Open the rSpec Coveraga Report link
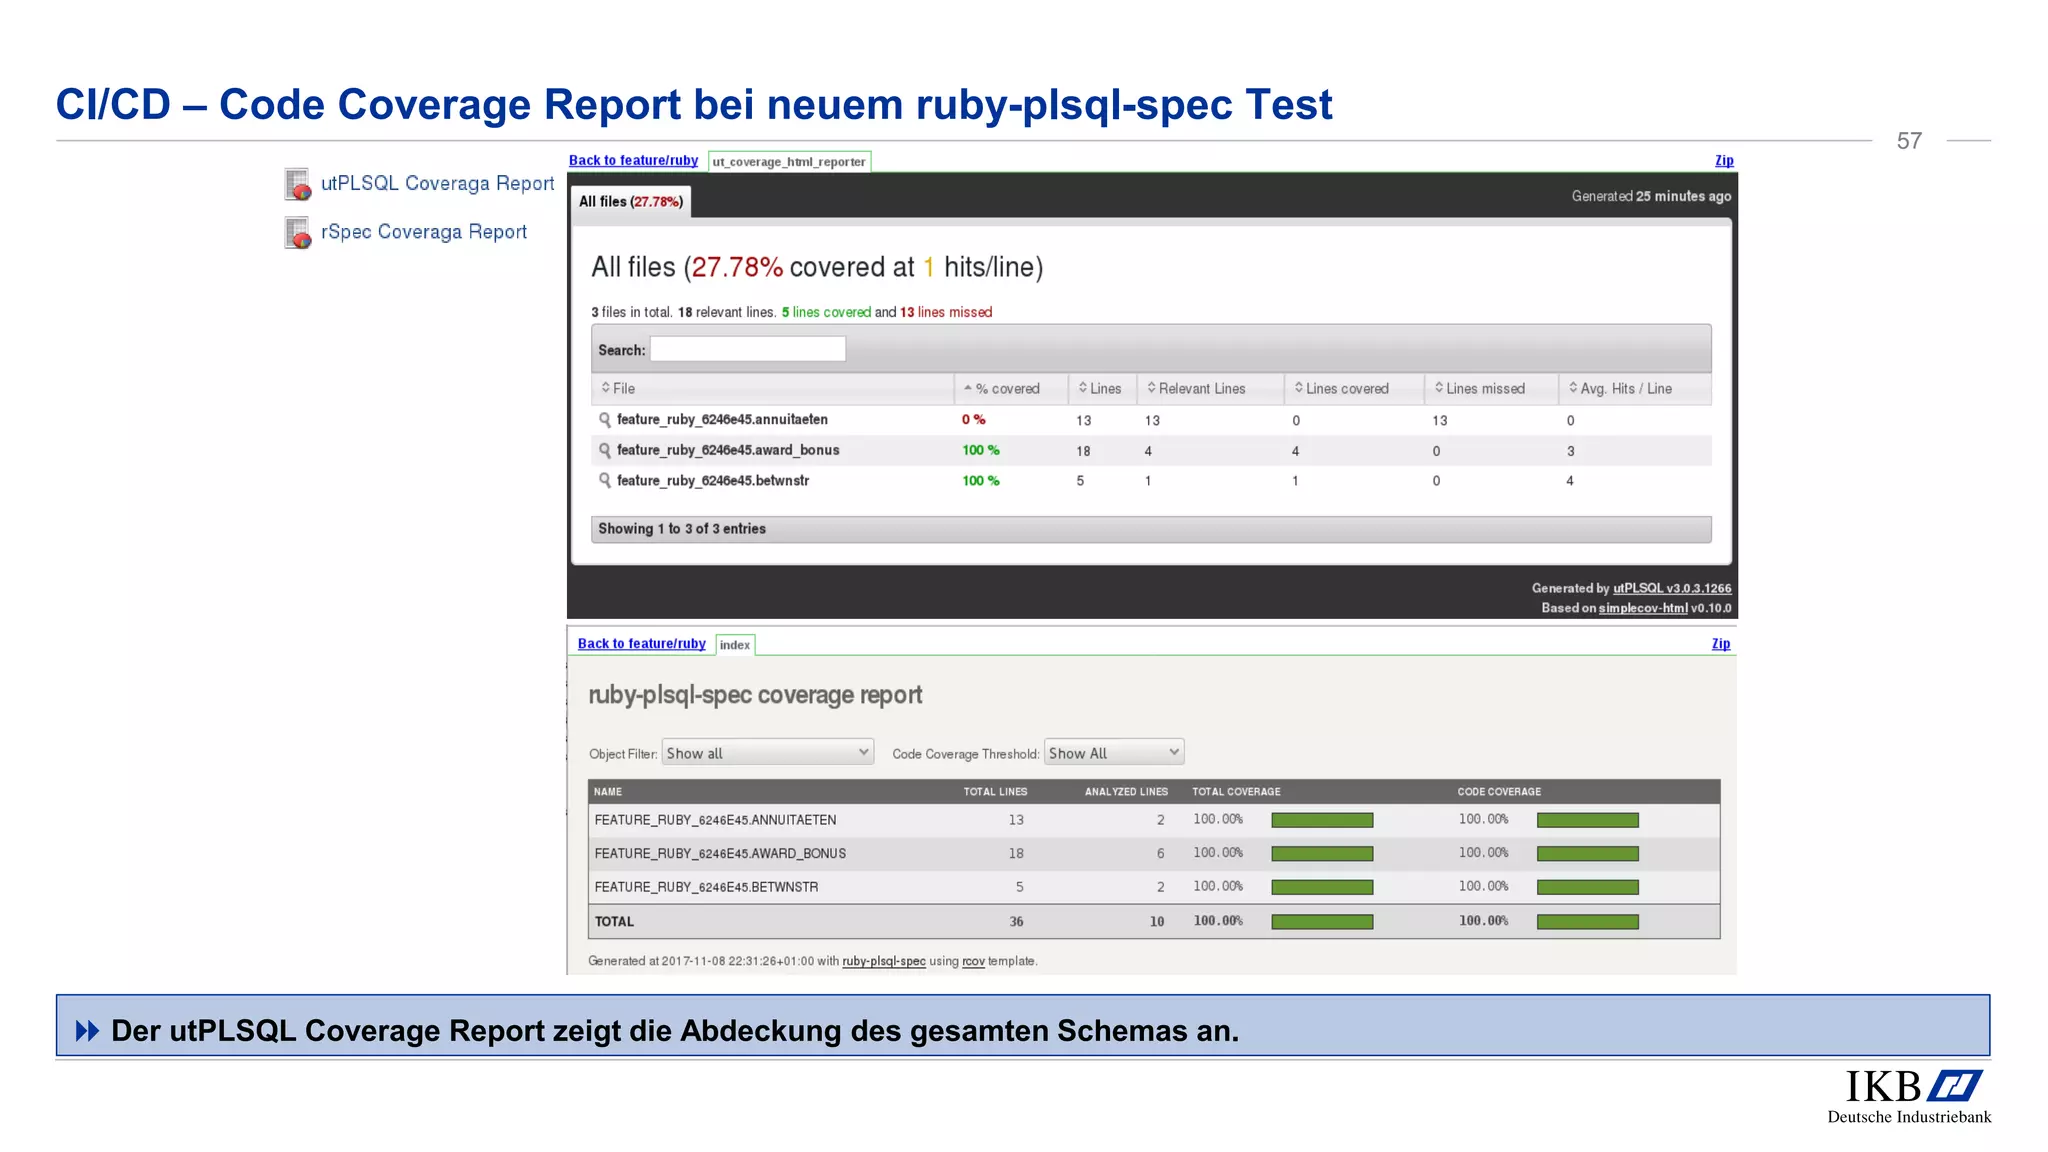The height and width of the screenshot is (1152, 2048). click(x=424, y=232)
